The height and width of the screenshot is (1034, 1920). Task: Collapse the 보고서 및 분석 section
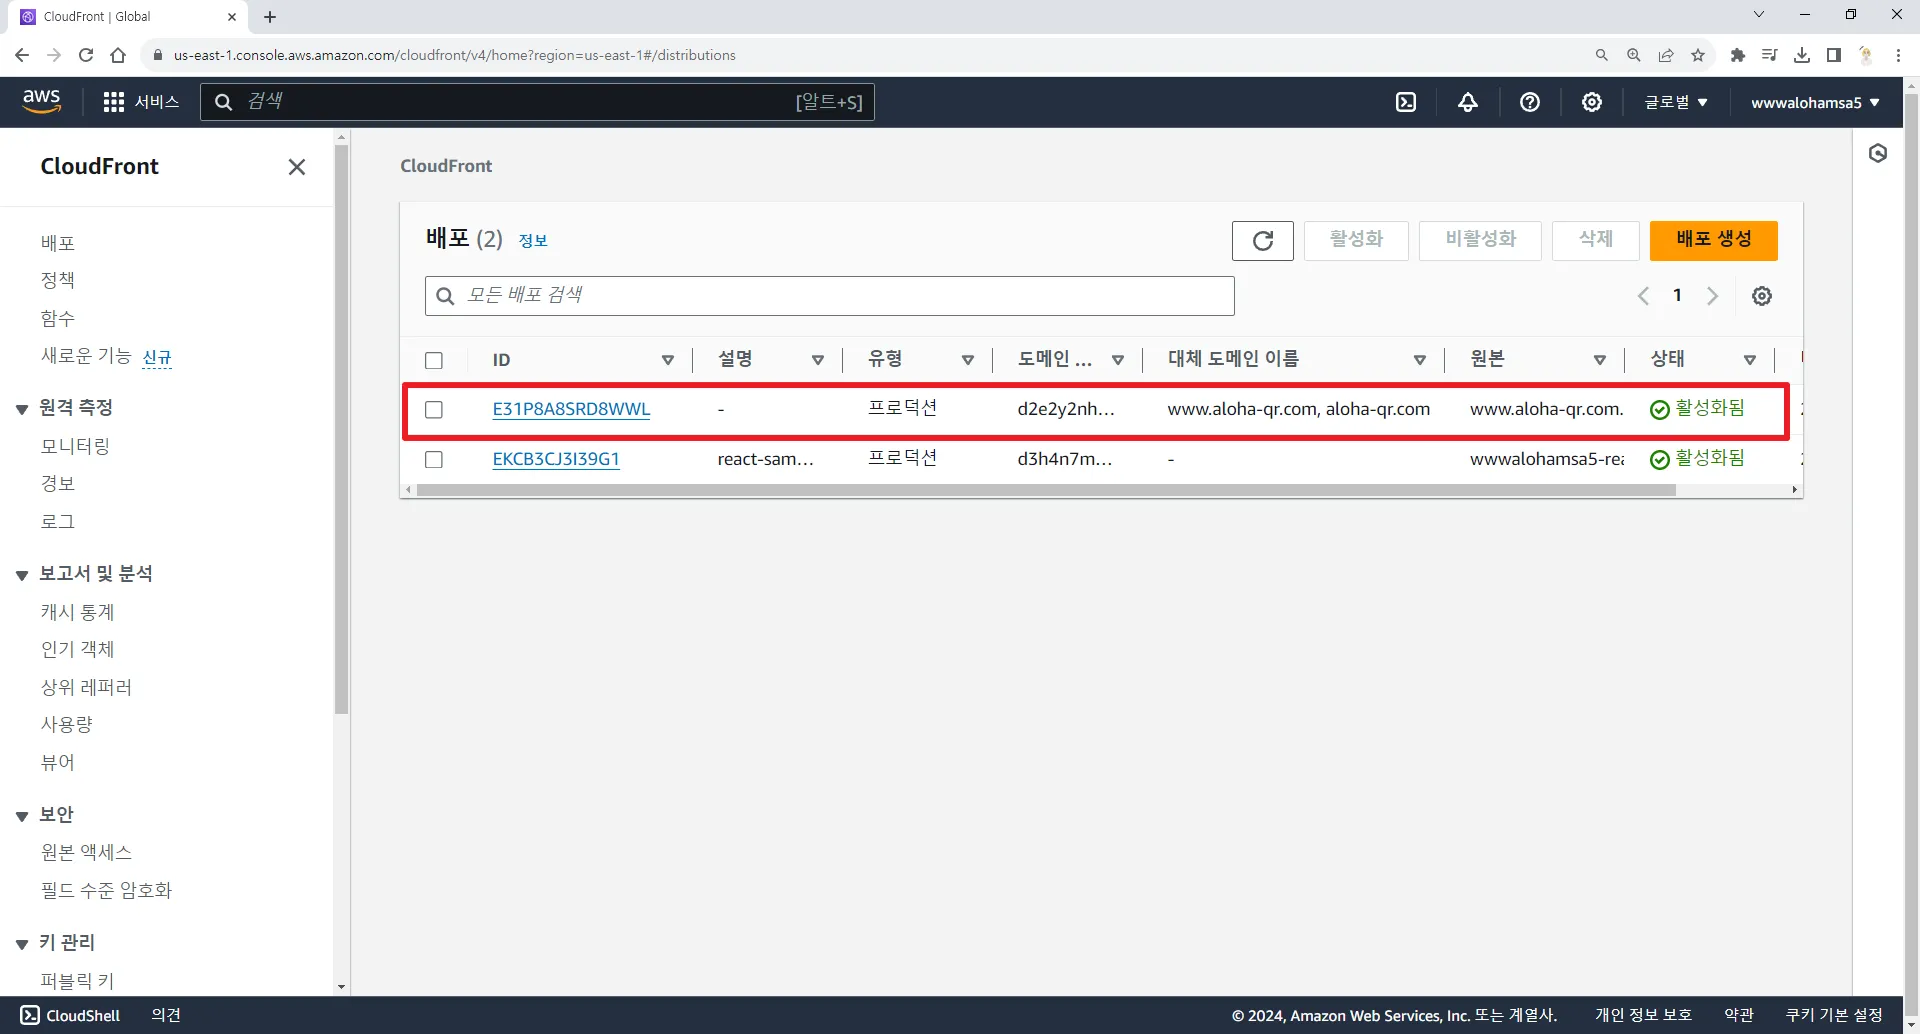(22, 575)
